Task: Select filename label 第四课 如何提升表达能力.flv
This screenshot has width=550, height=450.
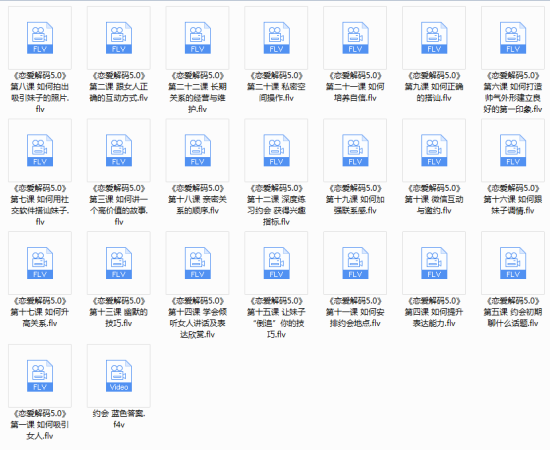Action: click(x=434, y=312)
